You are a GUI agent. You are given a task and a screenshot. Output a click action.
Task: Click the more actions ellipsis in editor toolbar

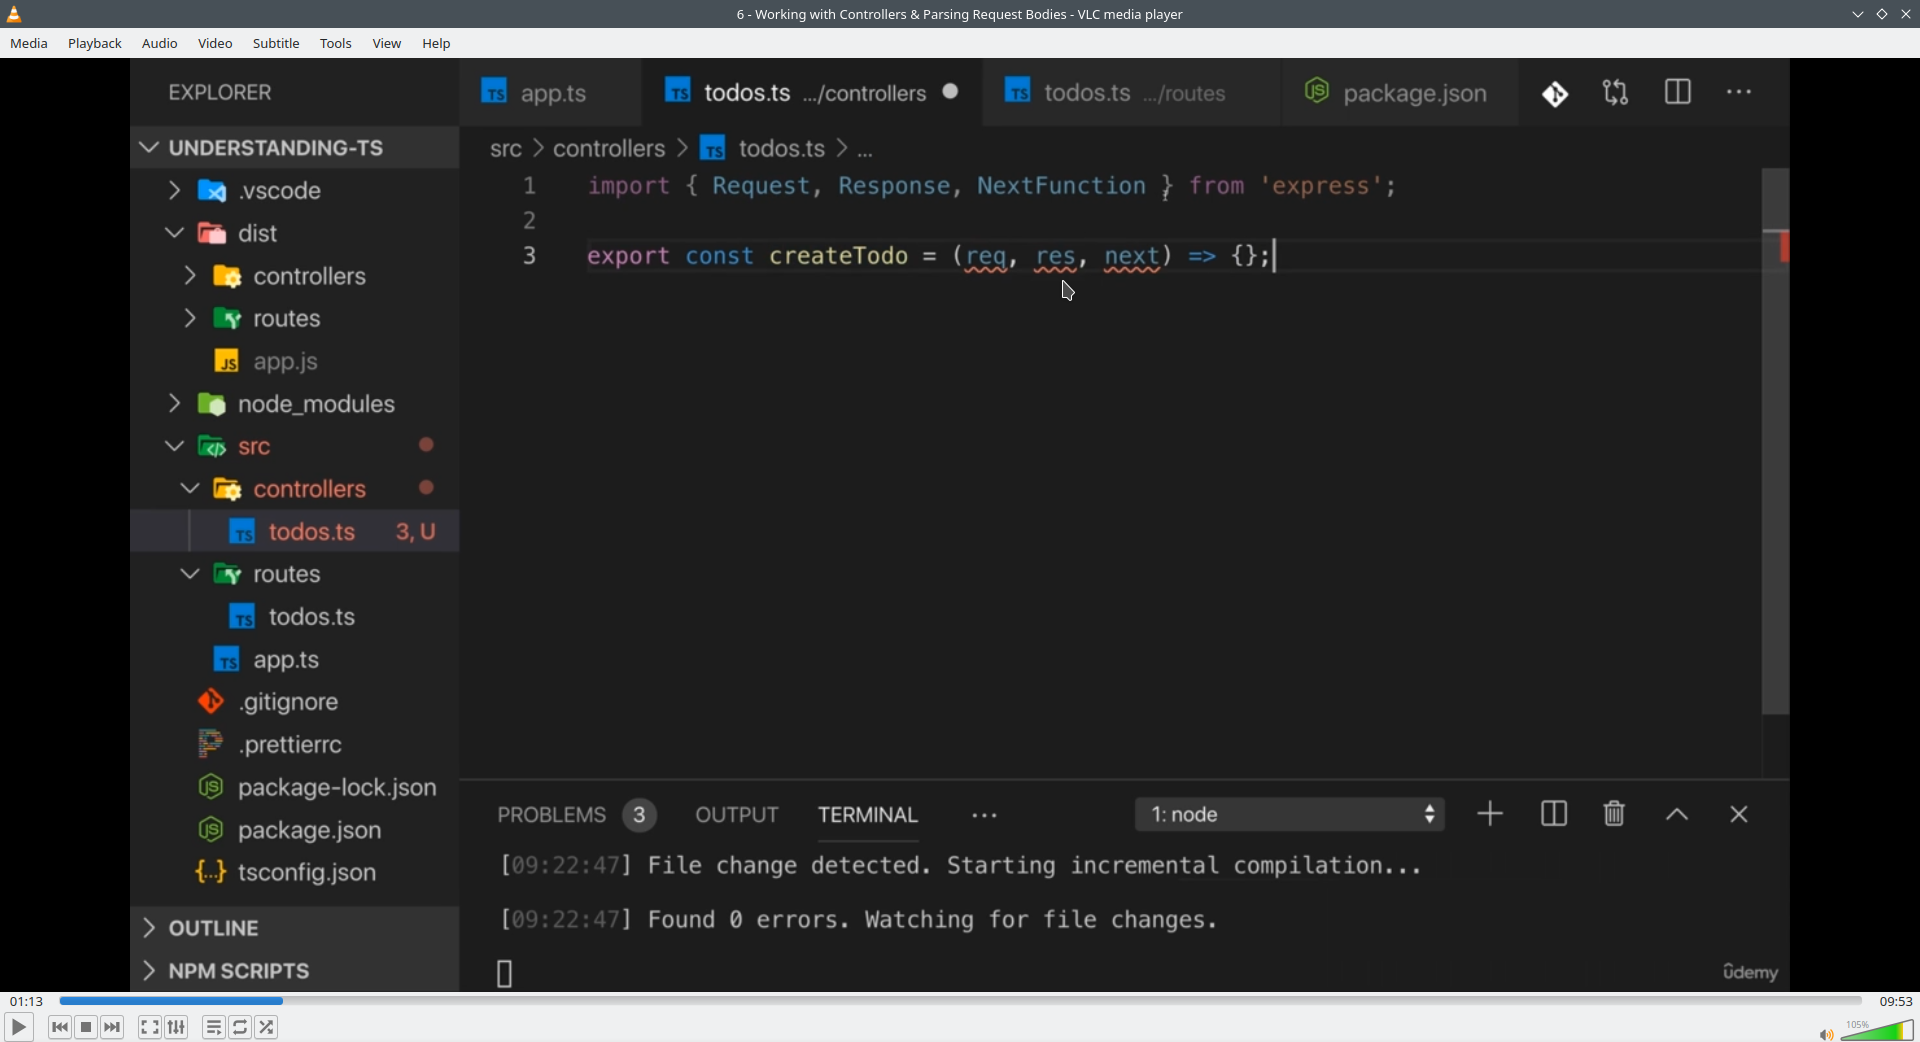coord(1740,92)
